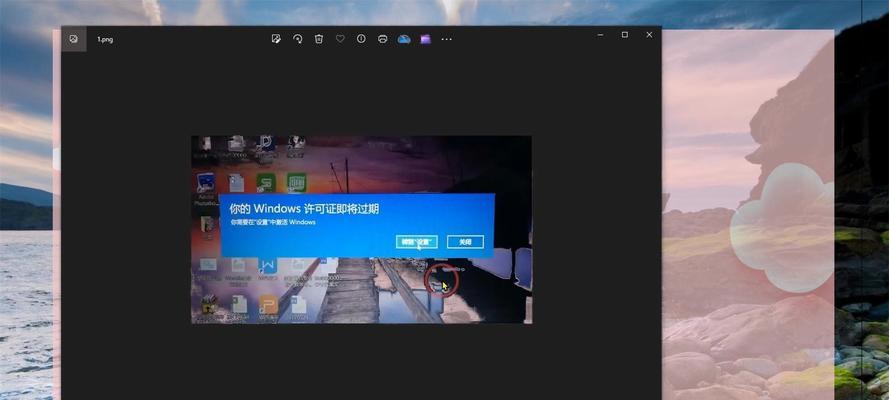Mark the photo as favorite with the heart icon
889x400 pixels.
(340, 39)
